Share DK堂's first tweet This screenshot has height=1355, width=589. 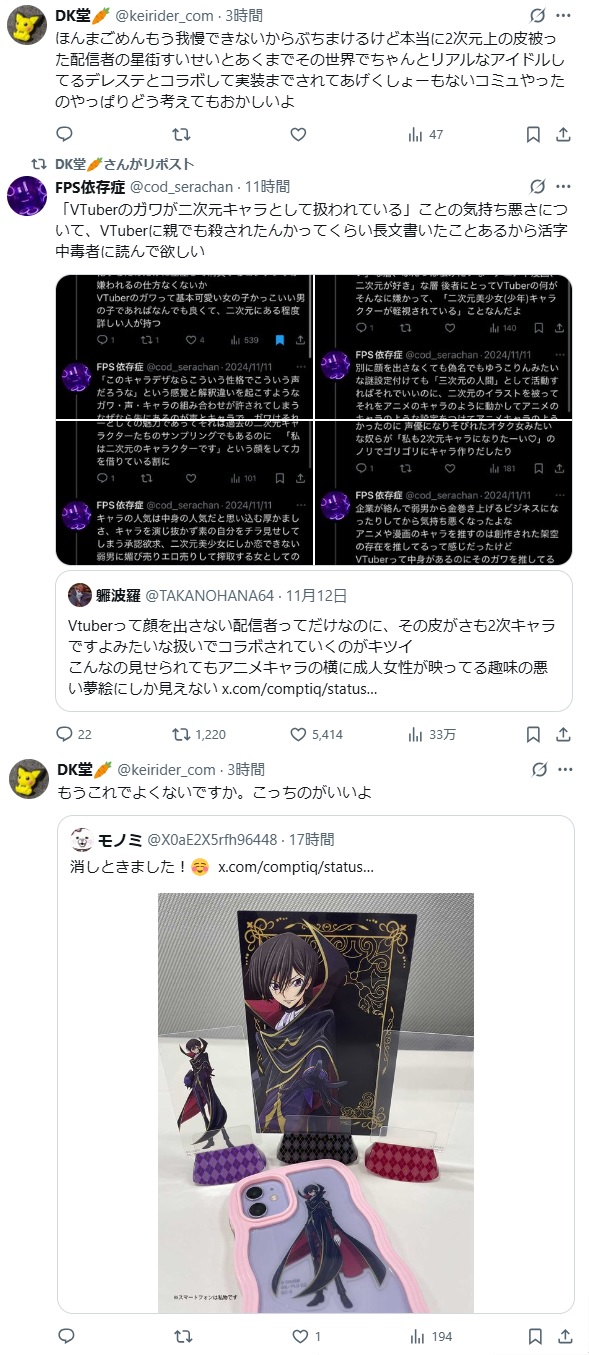(x=563, y=134)
